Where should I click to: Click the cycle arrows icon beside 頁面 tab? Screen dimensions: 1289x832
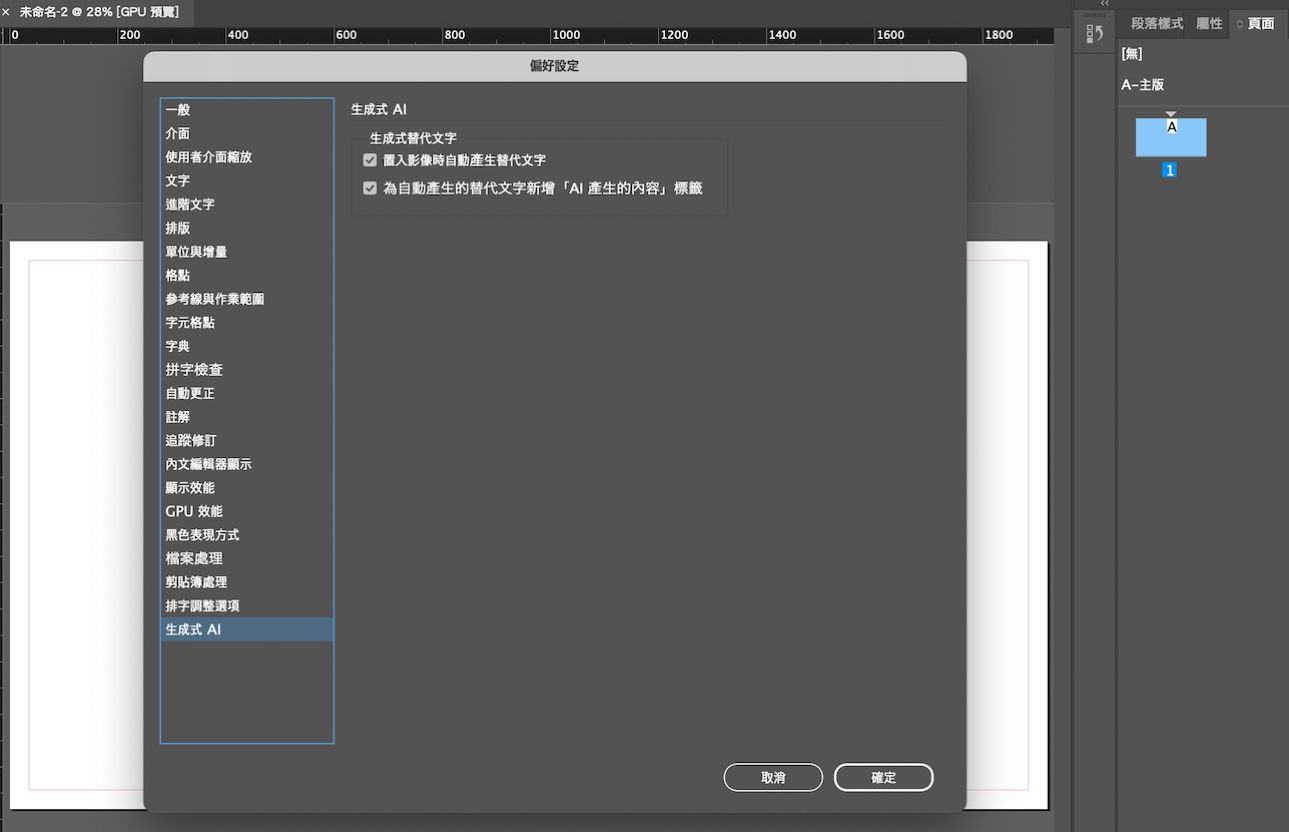coord(1240,24)
